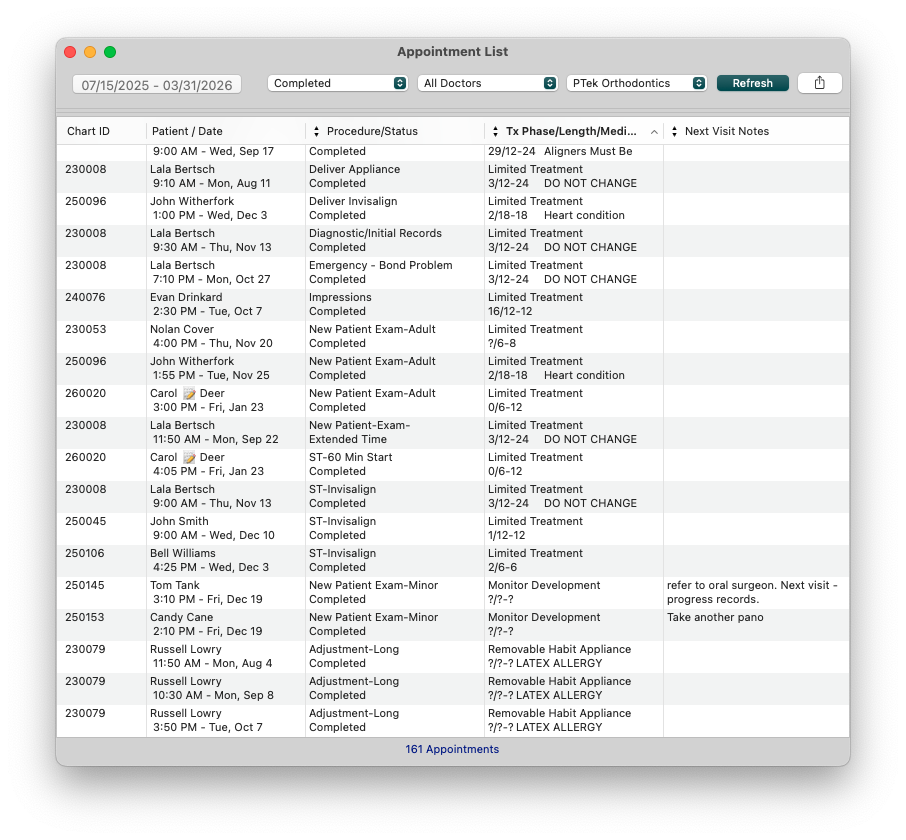Screen dimensions: 906x840
Task: Click Deliver Appliance procedure cell
Action: (355, 169)
